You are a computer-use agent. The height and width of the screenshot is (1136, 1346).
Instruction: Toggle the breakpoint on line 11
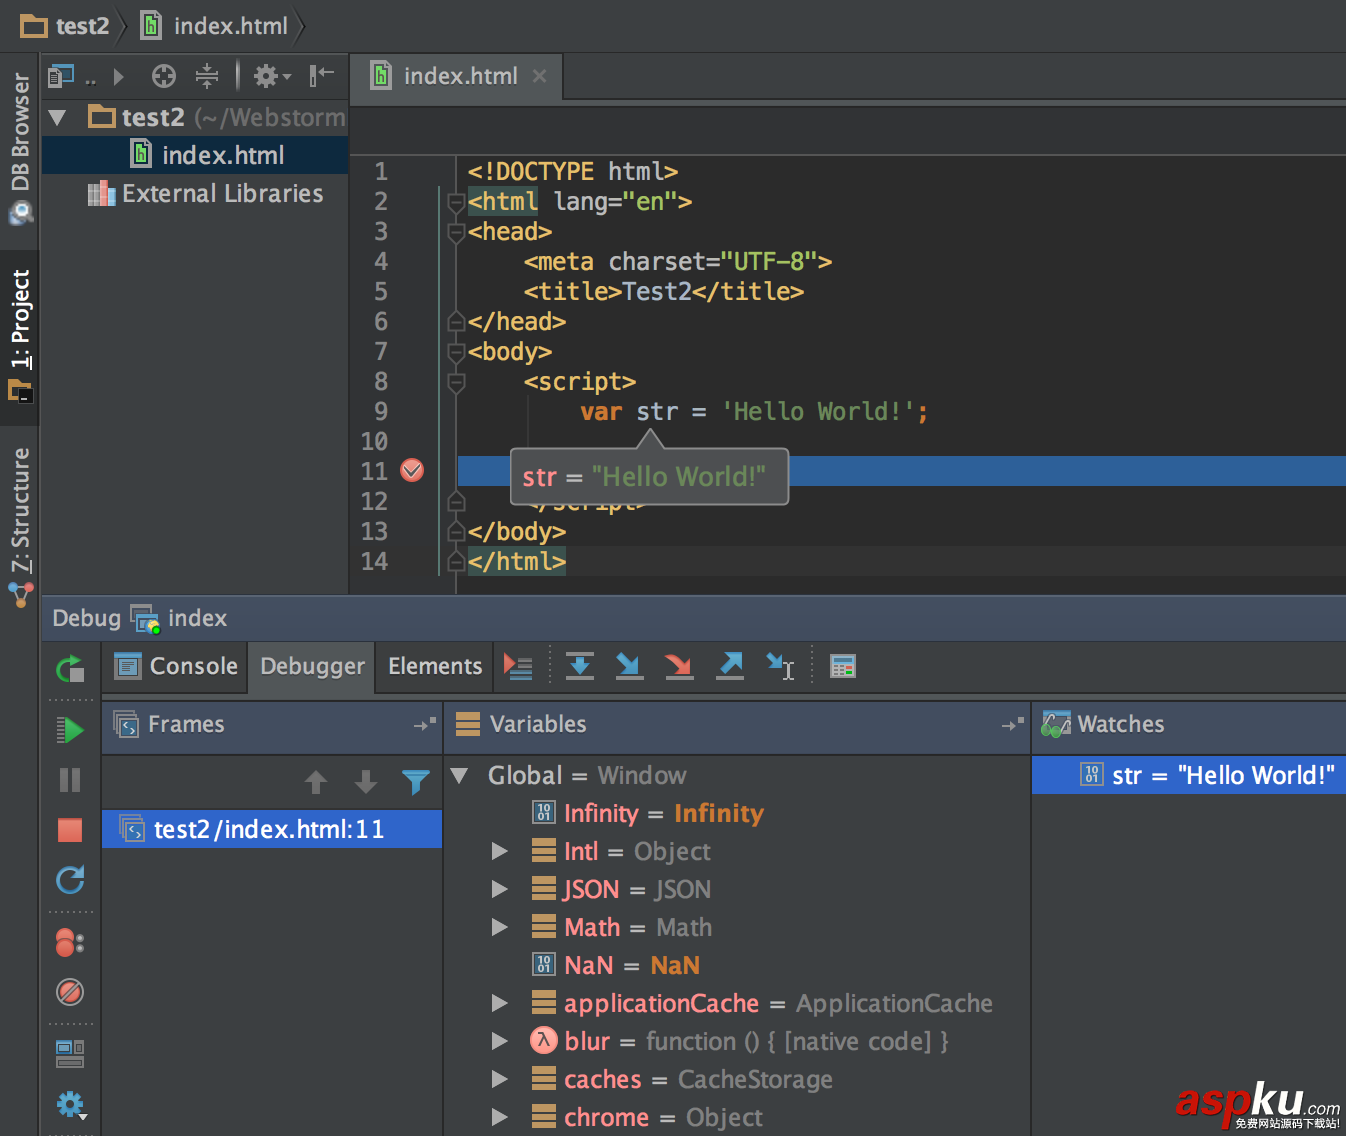412,470
